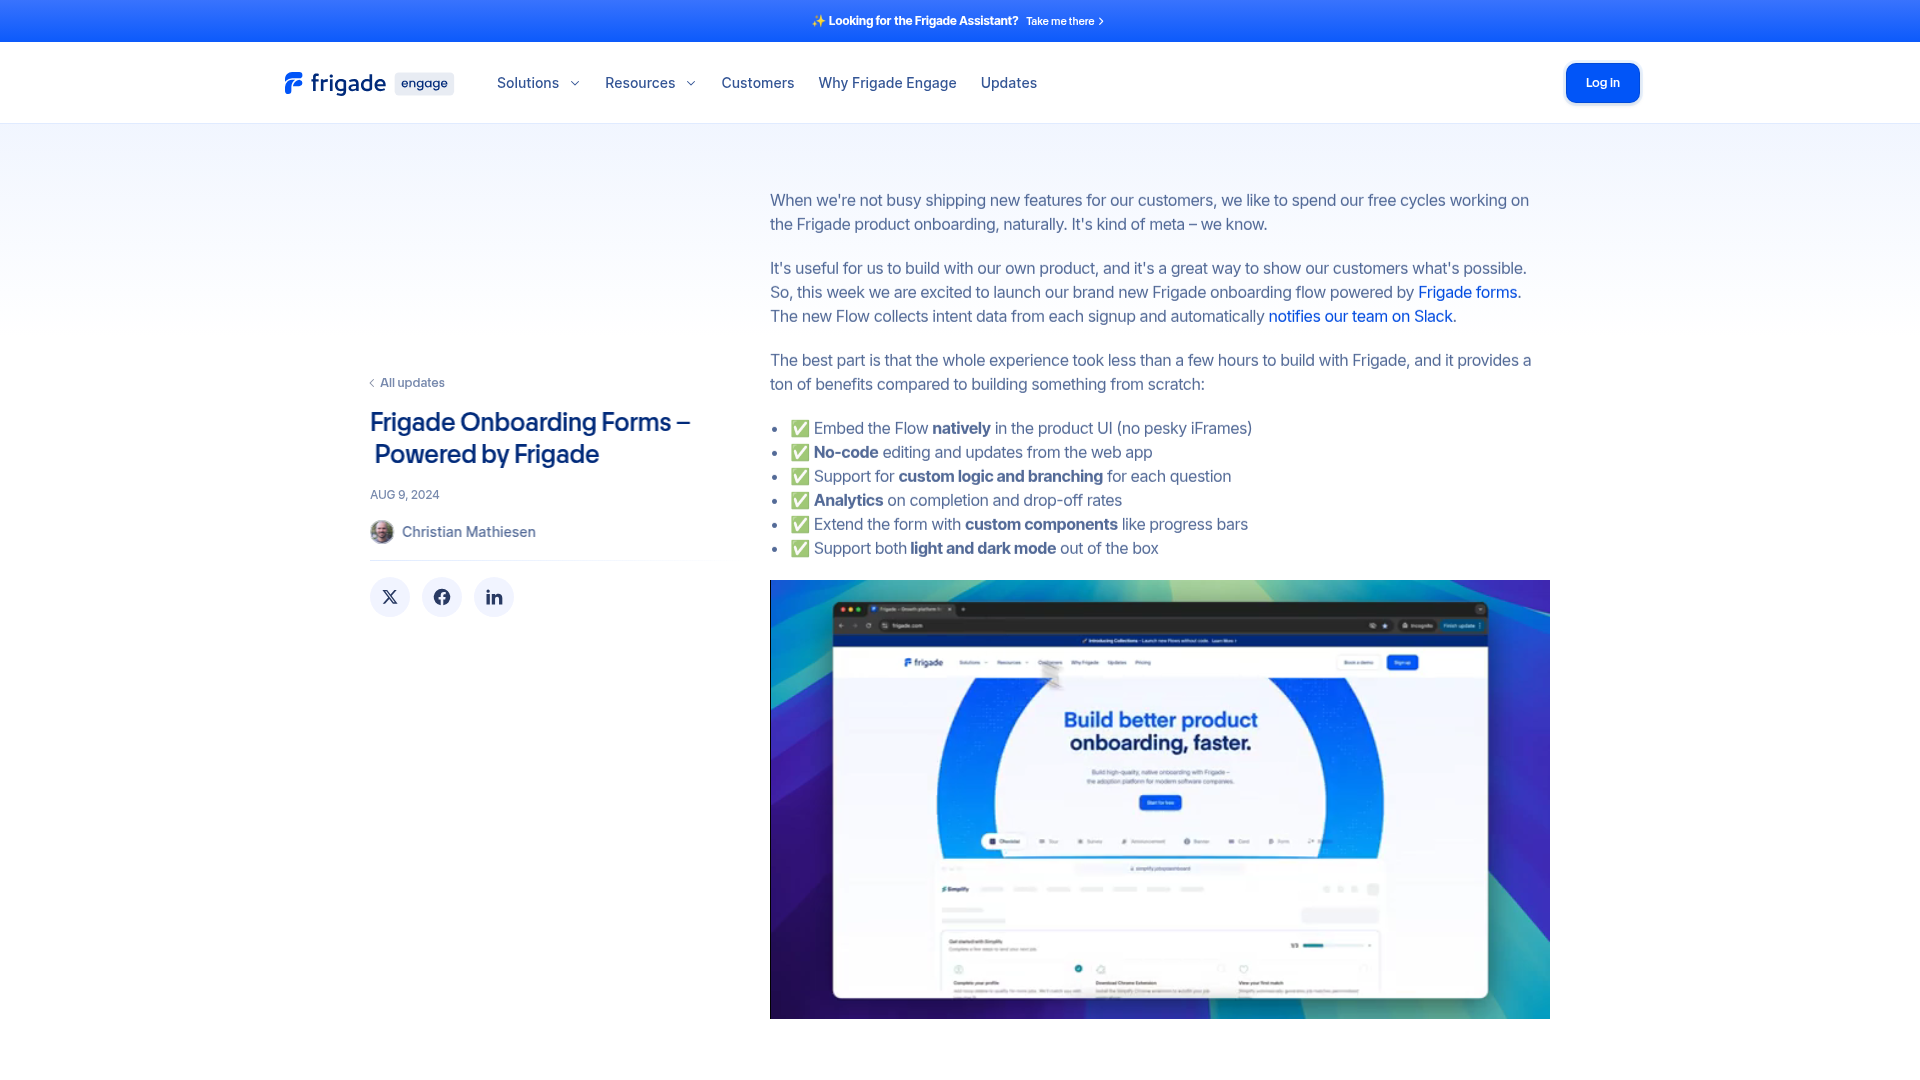Image resolution: width=1920 pixels, height=1080 pixels.
Task: Click the No-code editing bullet point
Action: (x=971, y=452)
